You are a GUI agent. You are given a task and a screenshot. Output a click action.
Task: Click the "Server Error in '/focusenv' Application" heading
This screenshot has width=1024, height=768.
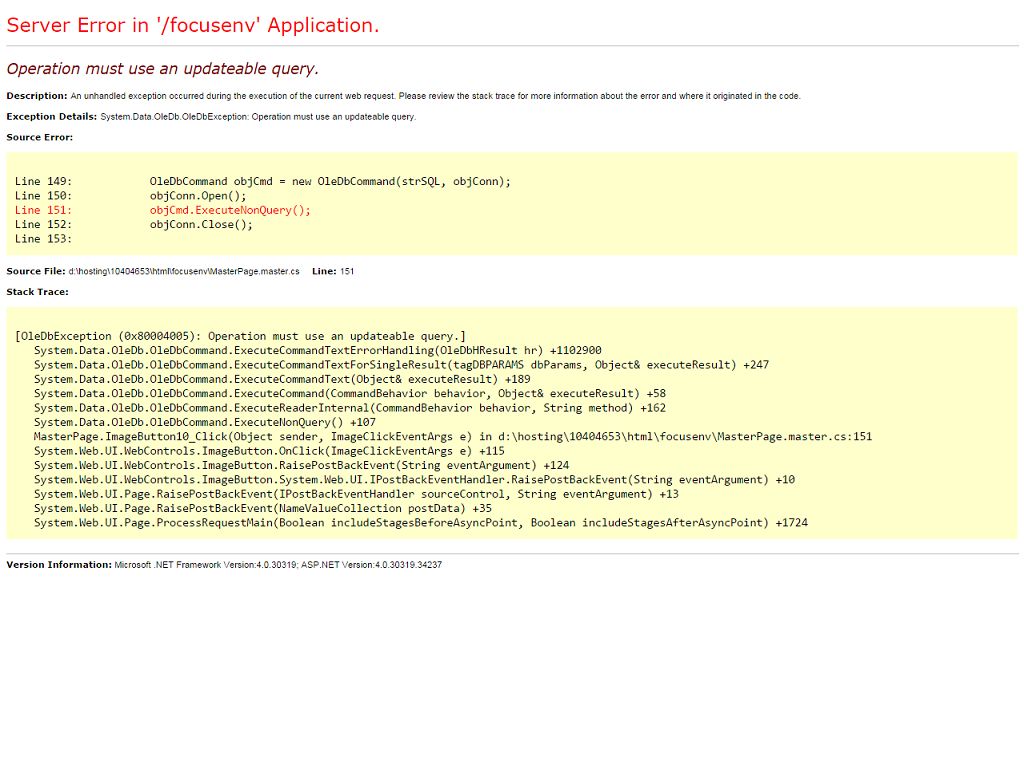point(193,26)
